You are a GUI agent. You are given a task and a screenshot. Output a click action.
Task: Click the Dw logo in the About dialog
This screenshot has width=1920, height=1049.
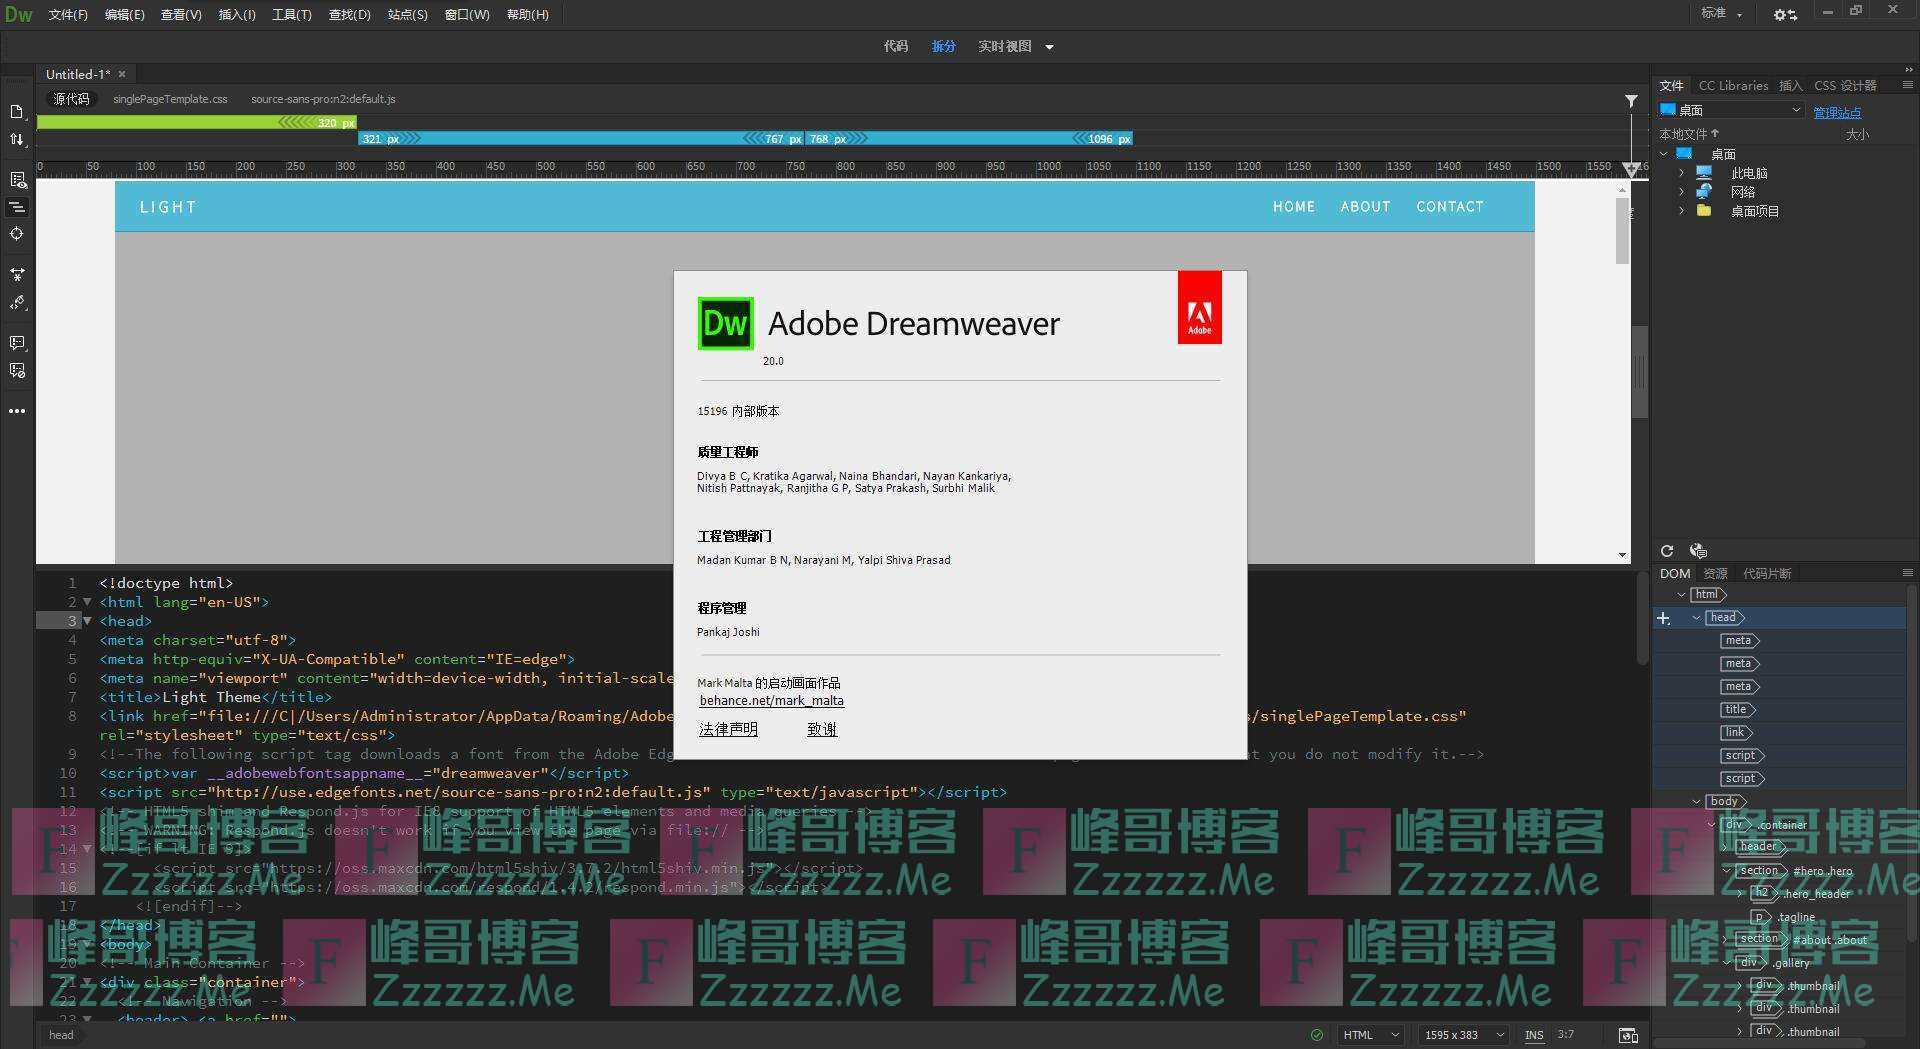point(725,323)
